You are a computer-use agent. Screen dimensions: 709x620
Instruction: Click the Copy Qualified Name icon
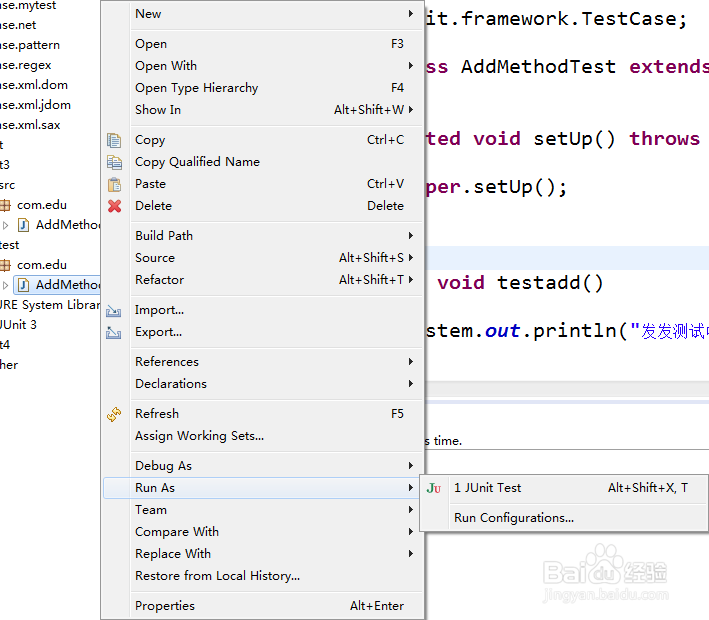(x=114, y=162)
